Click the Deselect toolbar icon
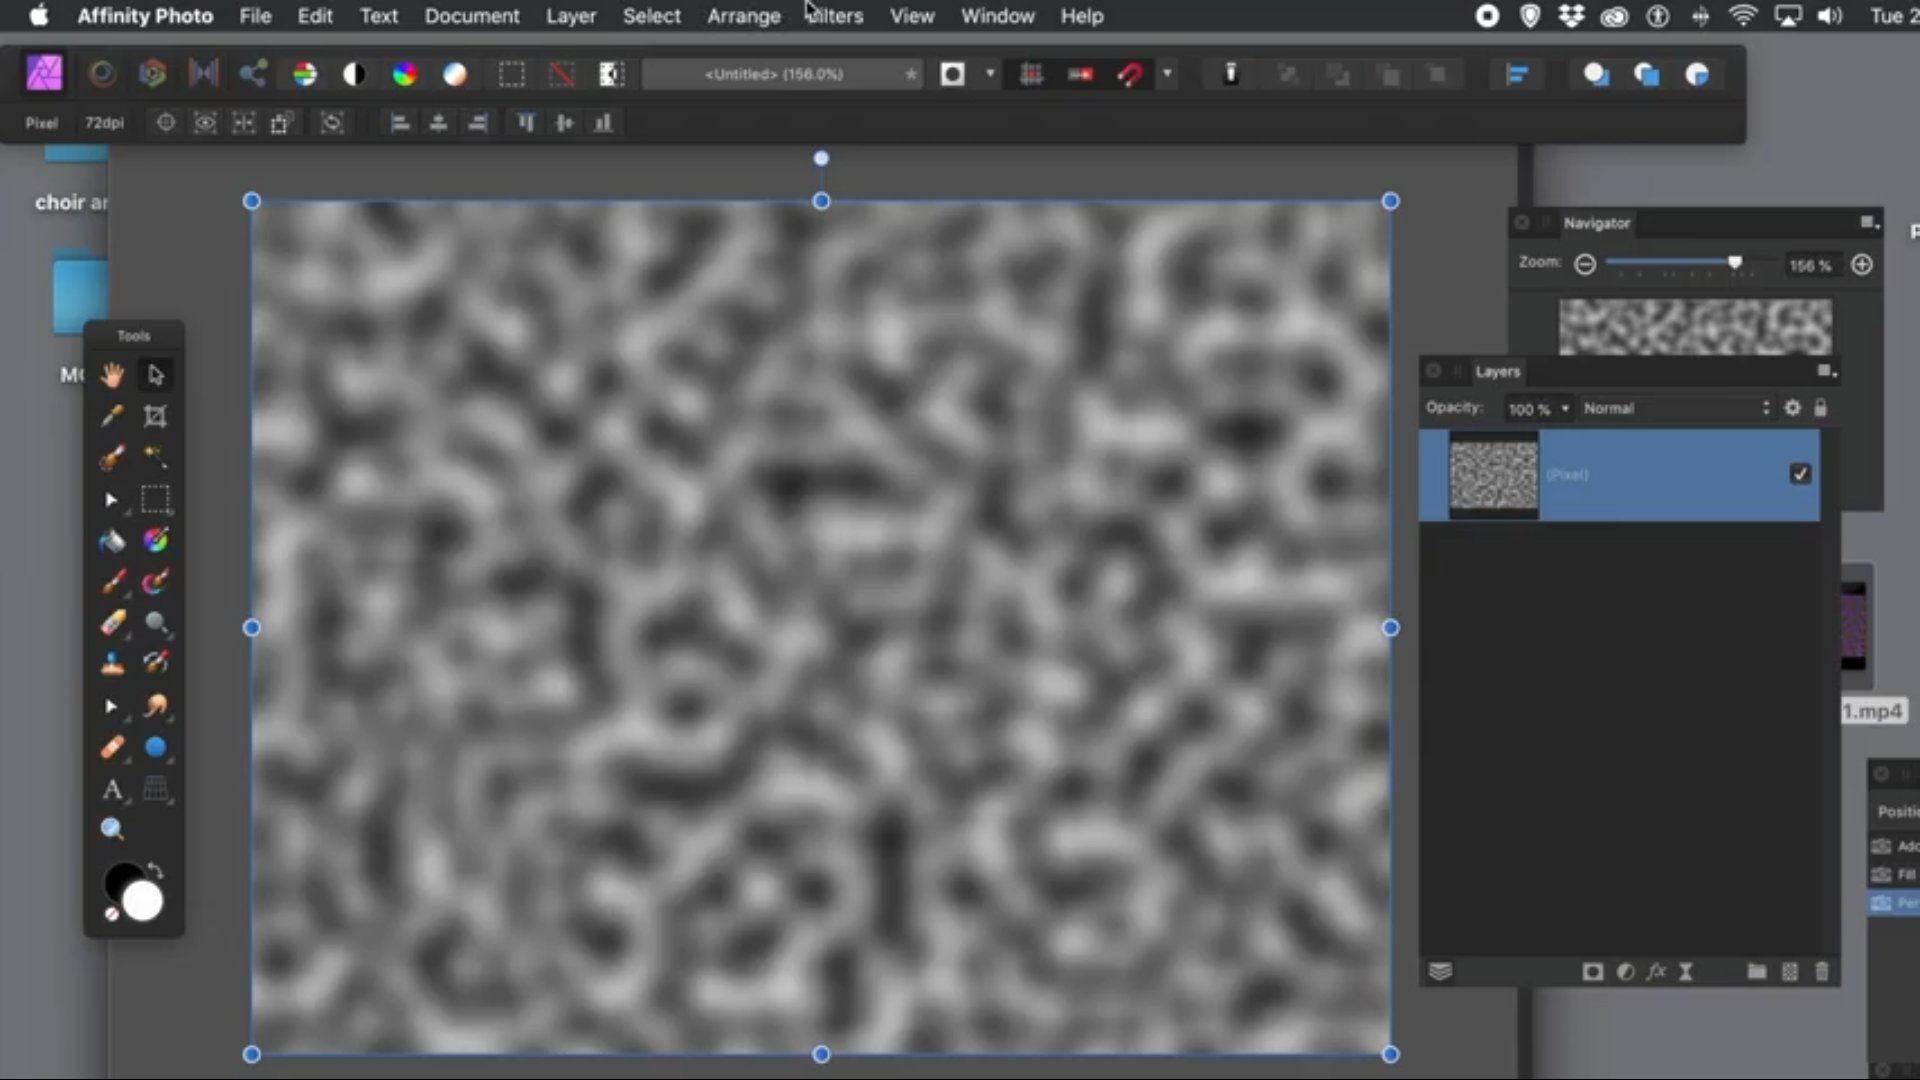Image resolution: width=1920 pixels, height=1080 pixels. click(562, 74)
